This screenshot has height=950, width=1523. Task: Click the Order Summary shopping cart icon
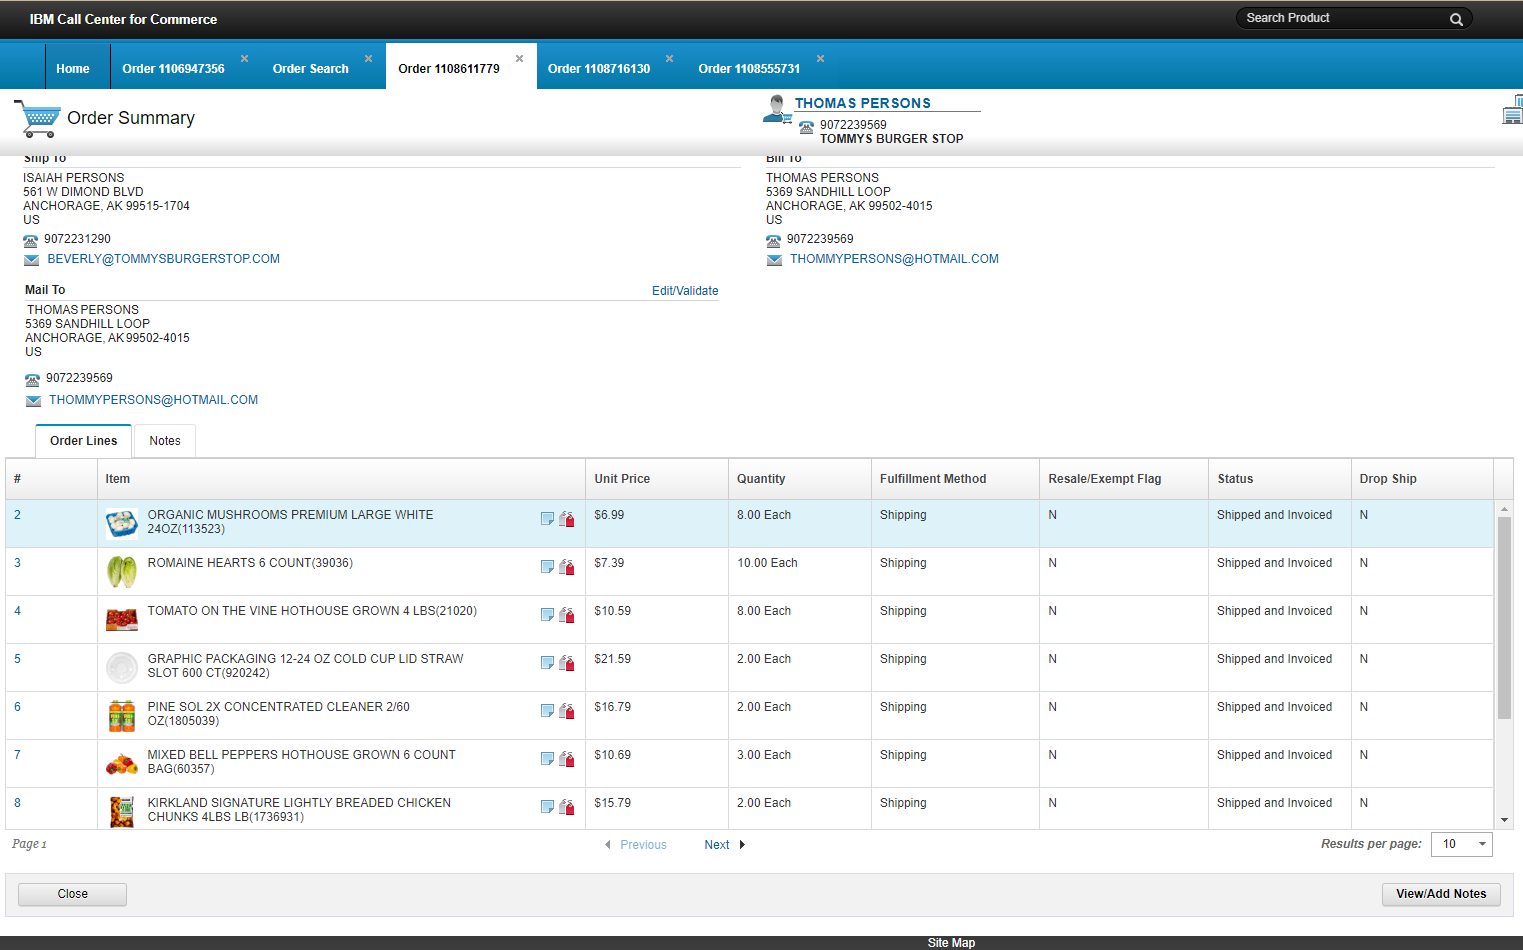tap(38, 118)
